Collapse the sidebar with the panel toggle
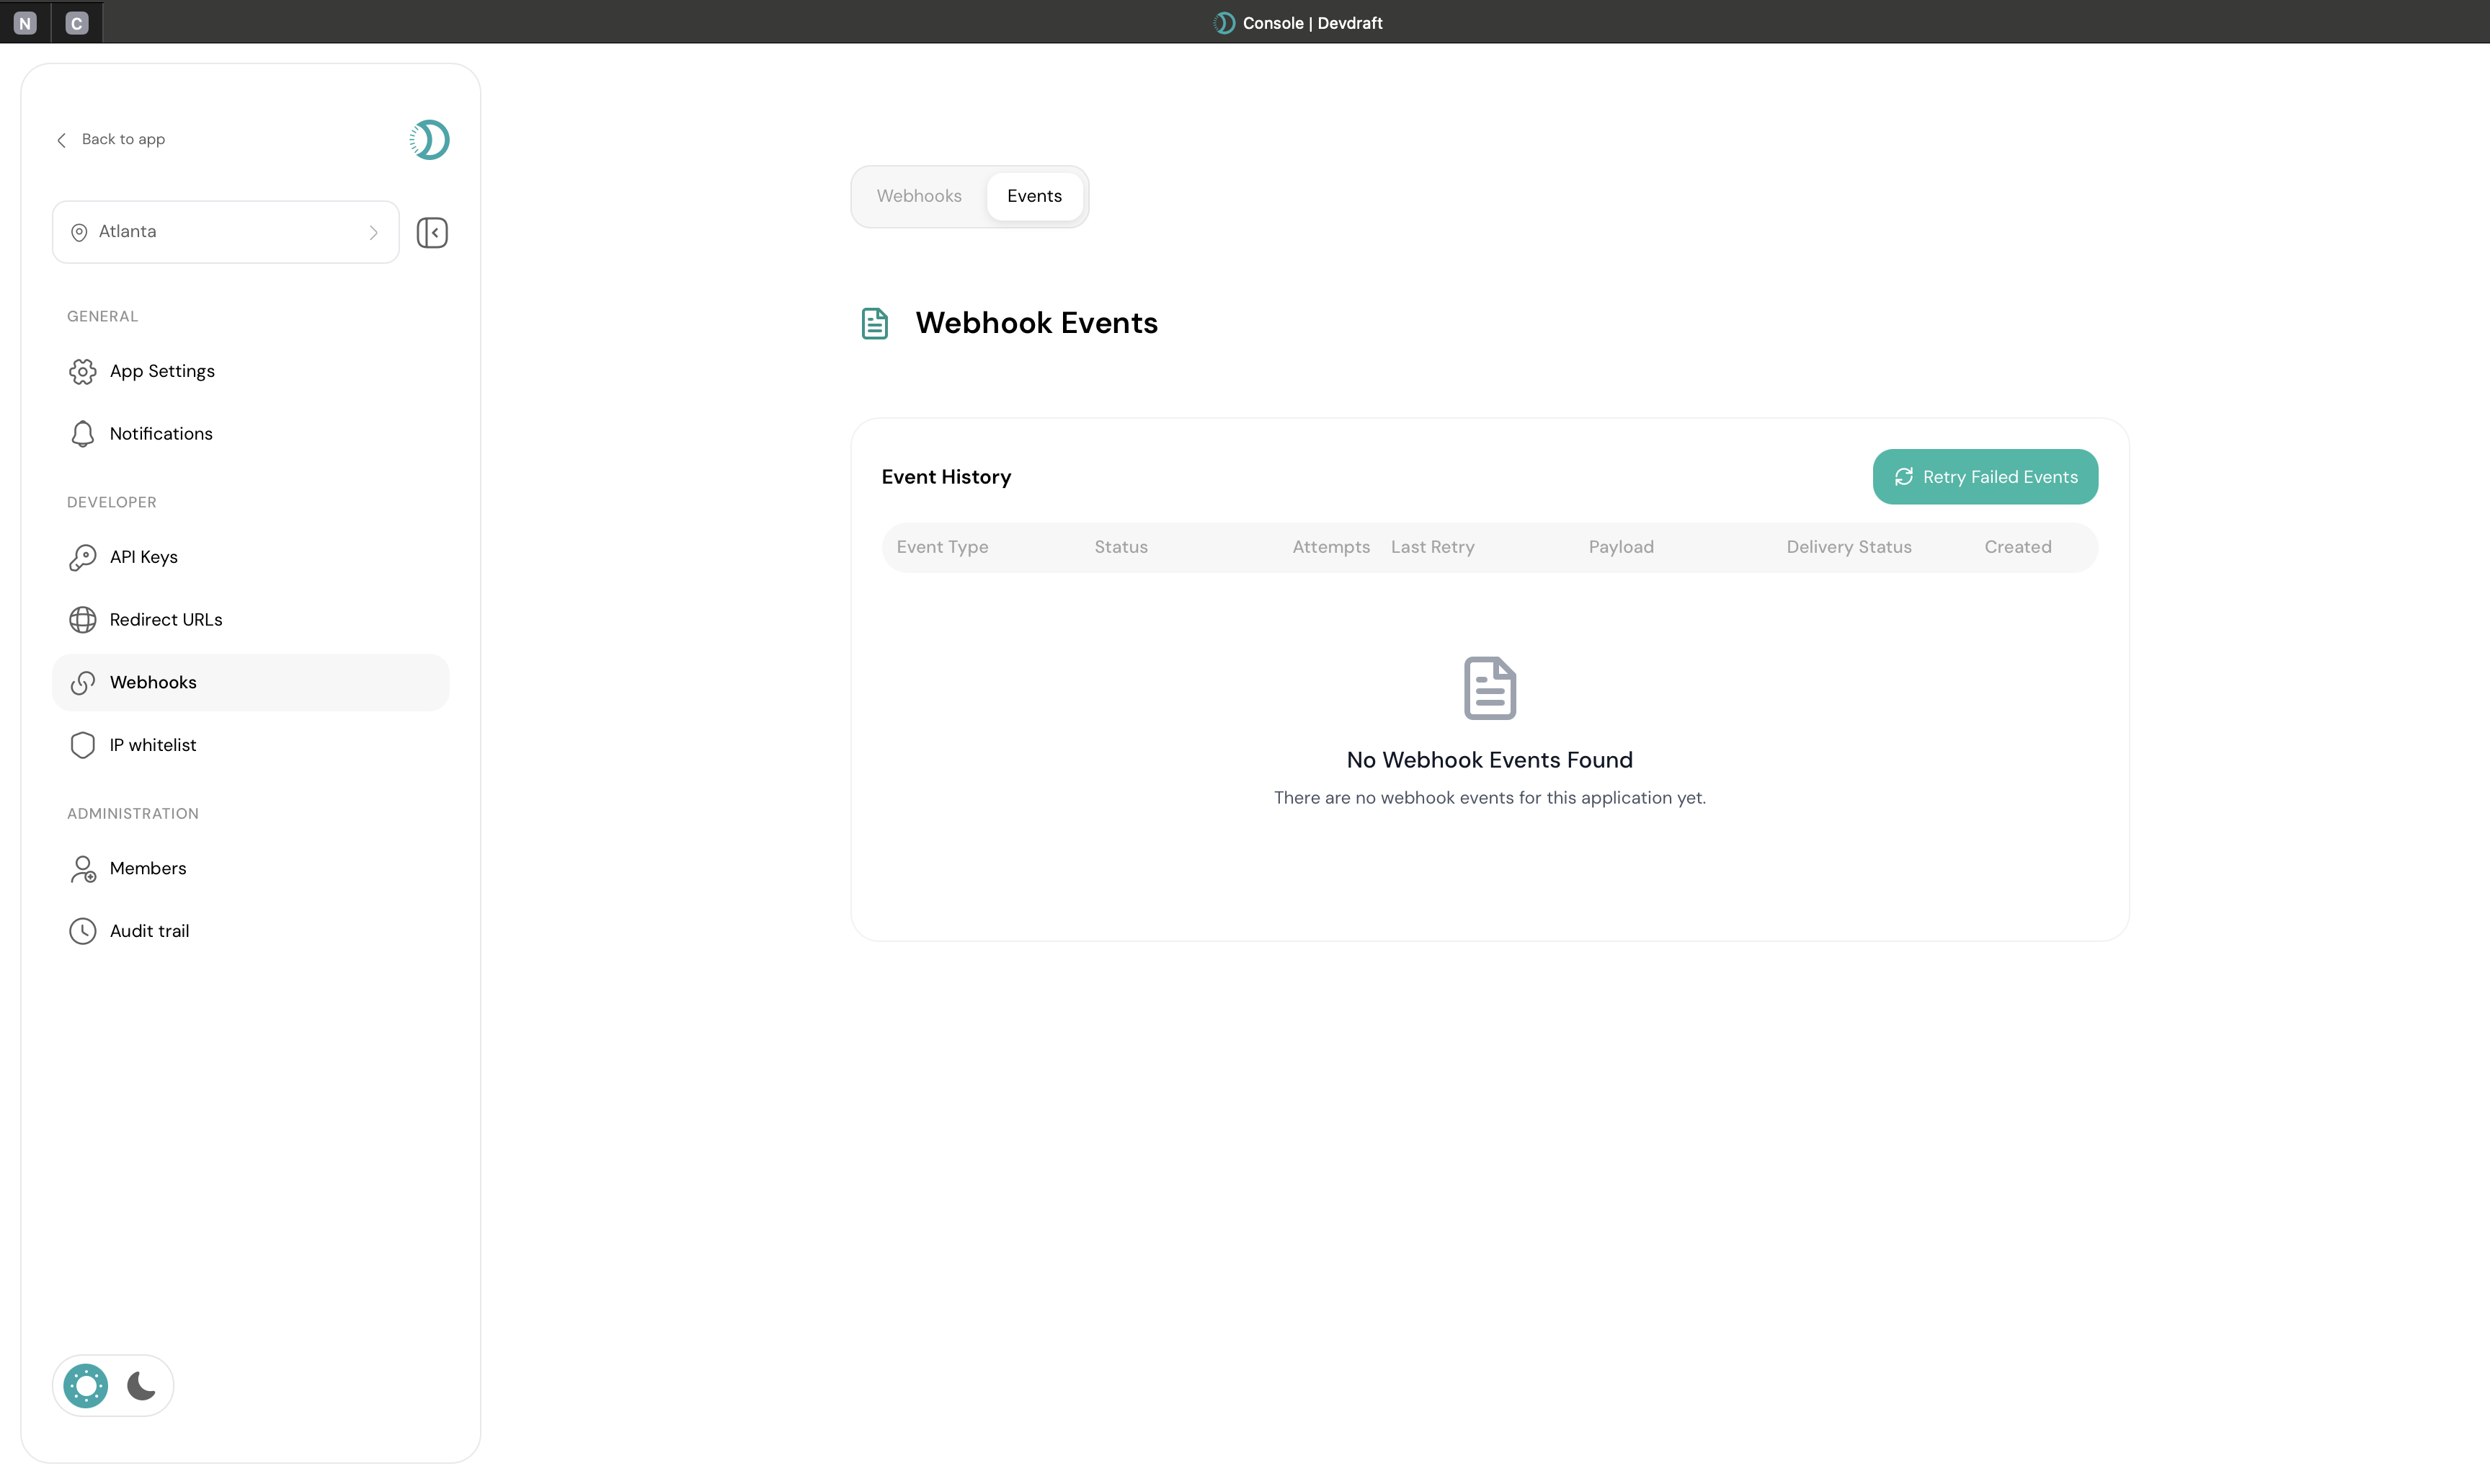Image resolution: width=2490 pixels, height=1484 pixels. point(432,232)
